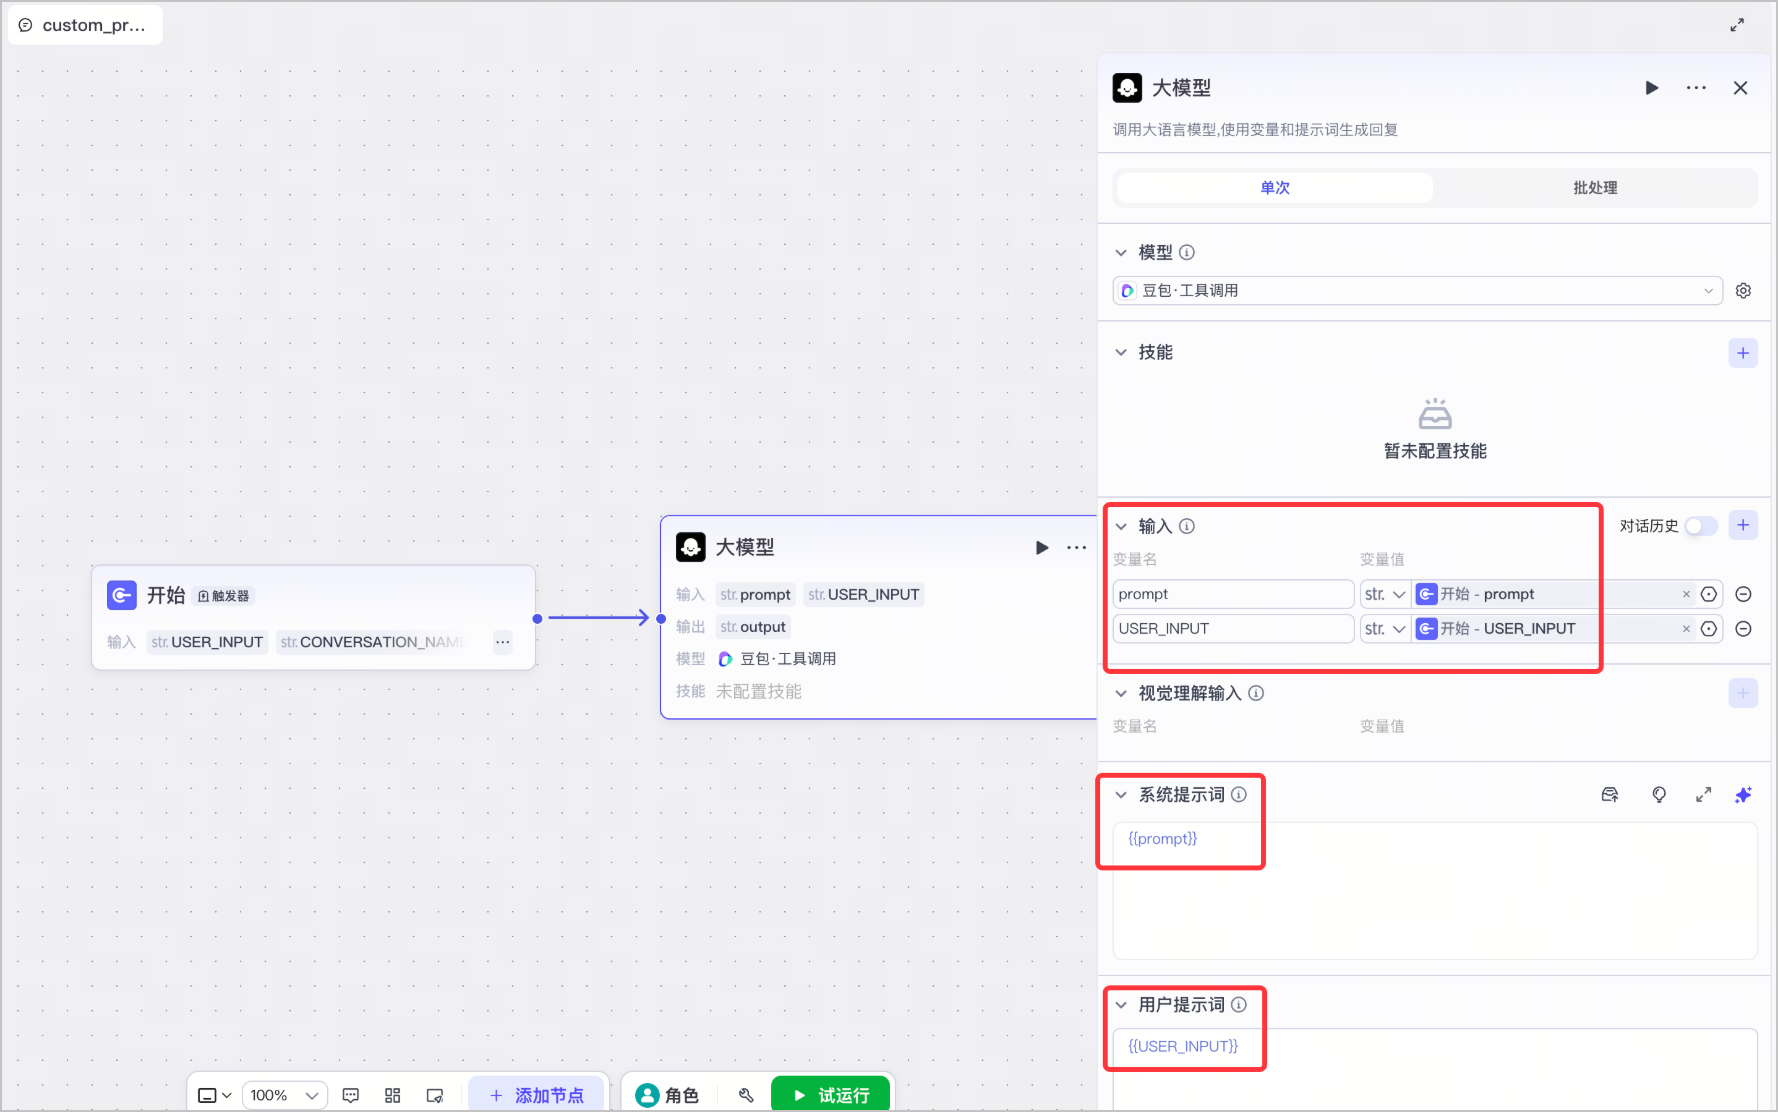Viewport: 1778px width, 1112px height.
Task: Show more inputs on 开始 node
Action: point(503,642)
